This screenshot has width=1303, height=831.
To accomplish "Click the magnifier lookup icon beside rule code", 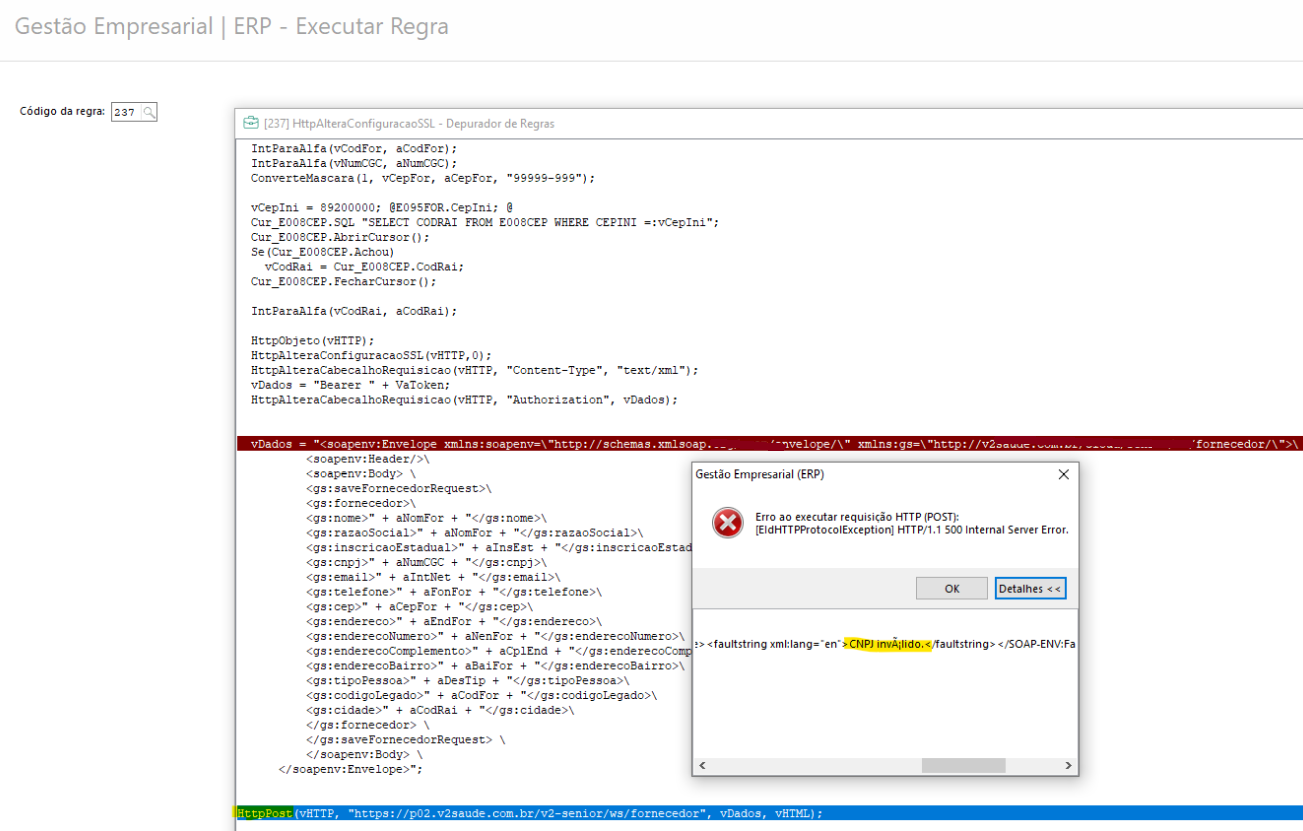I will pos(148,112).
